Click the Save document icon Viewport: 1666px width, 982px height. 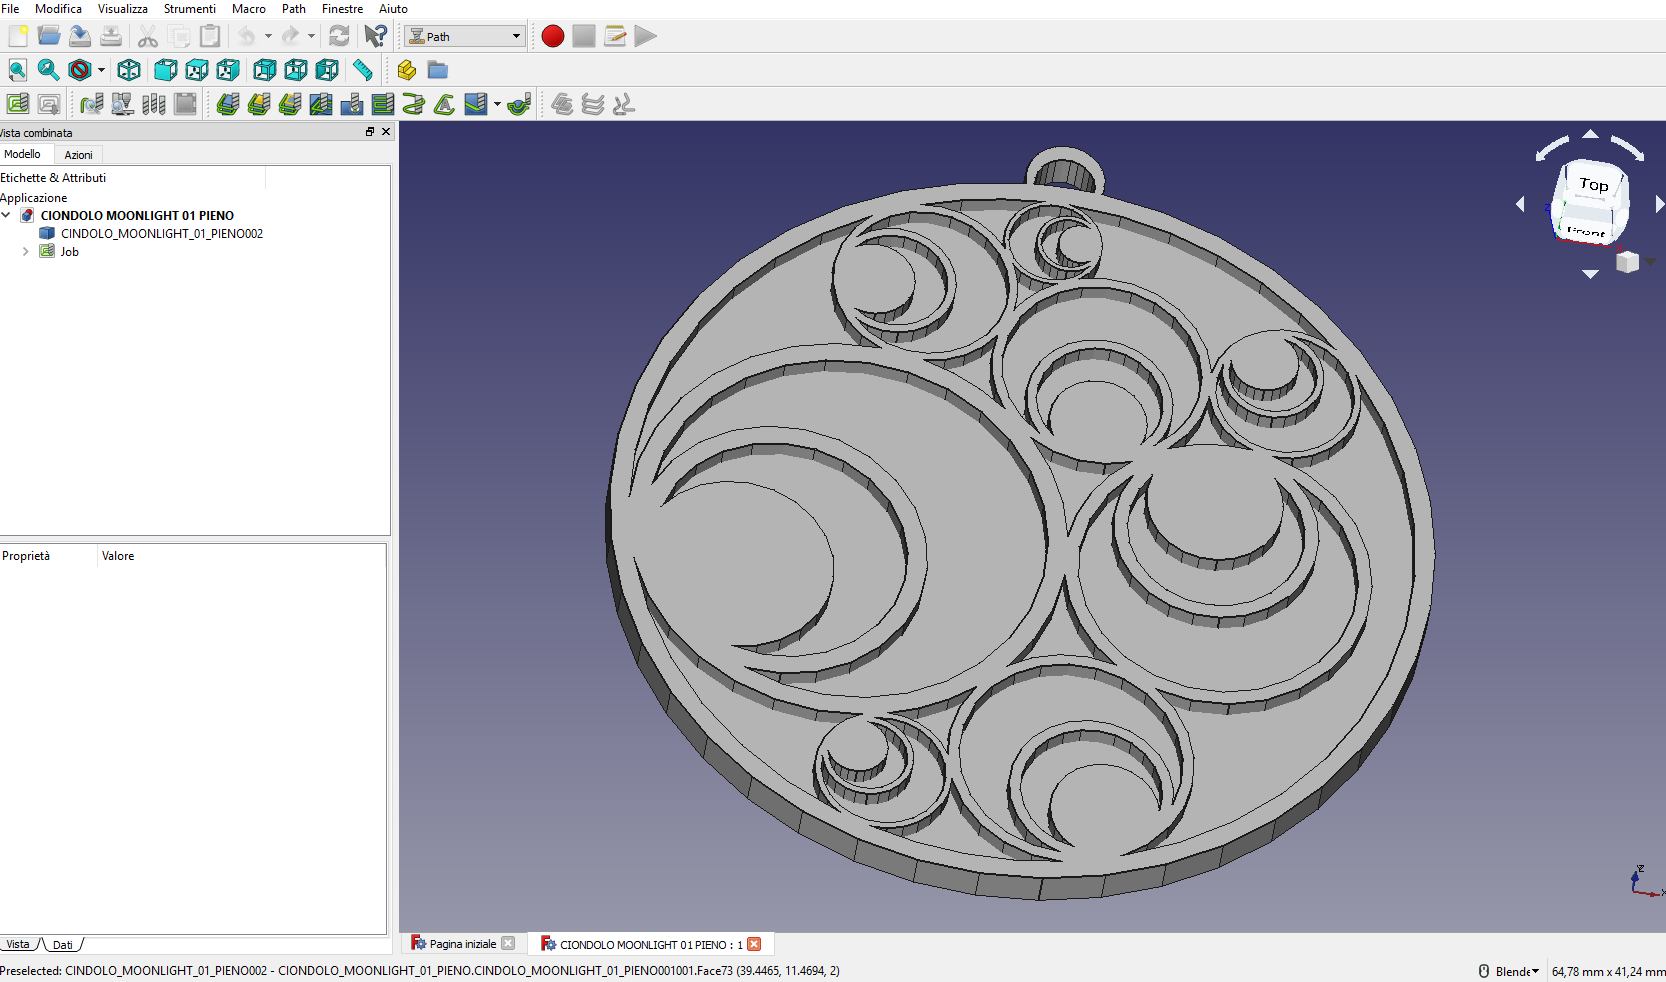click(x=80, y=36)
